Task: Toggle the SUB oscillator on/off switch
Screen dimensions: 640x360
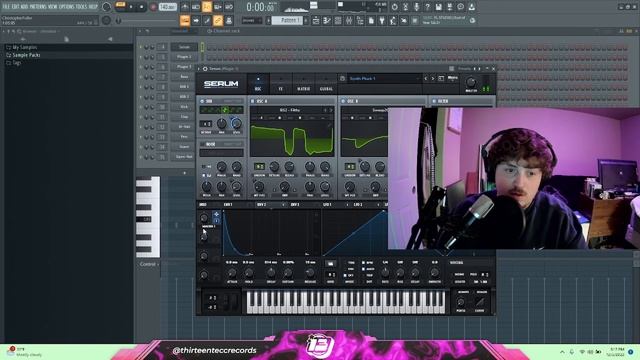Action: 202,101
